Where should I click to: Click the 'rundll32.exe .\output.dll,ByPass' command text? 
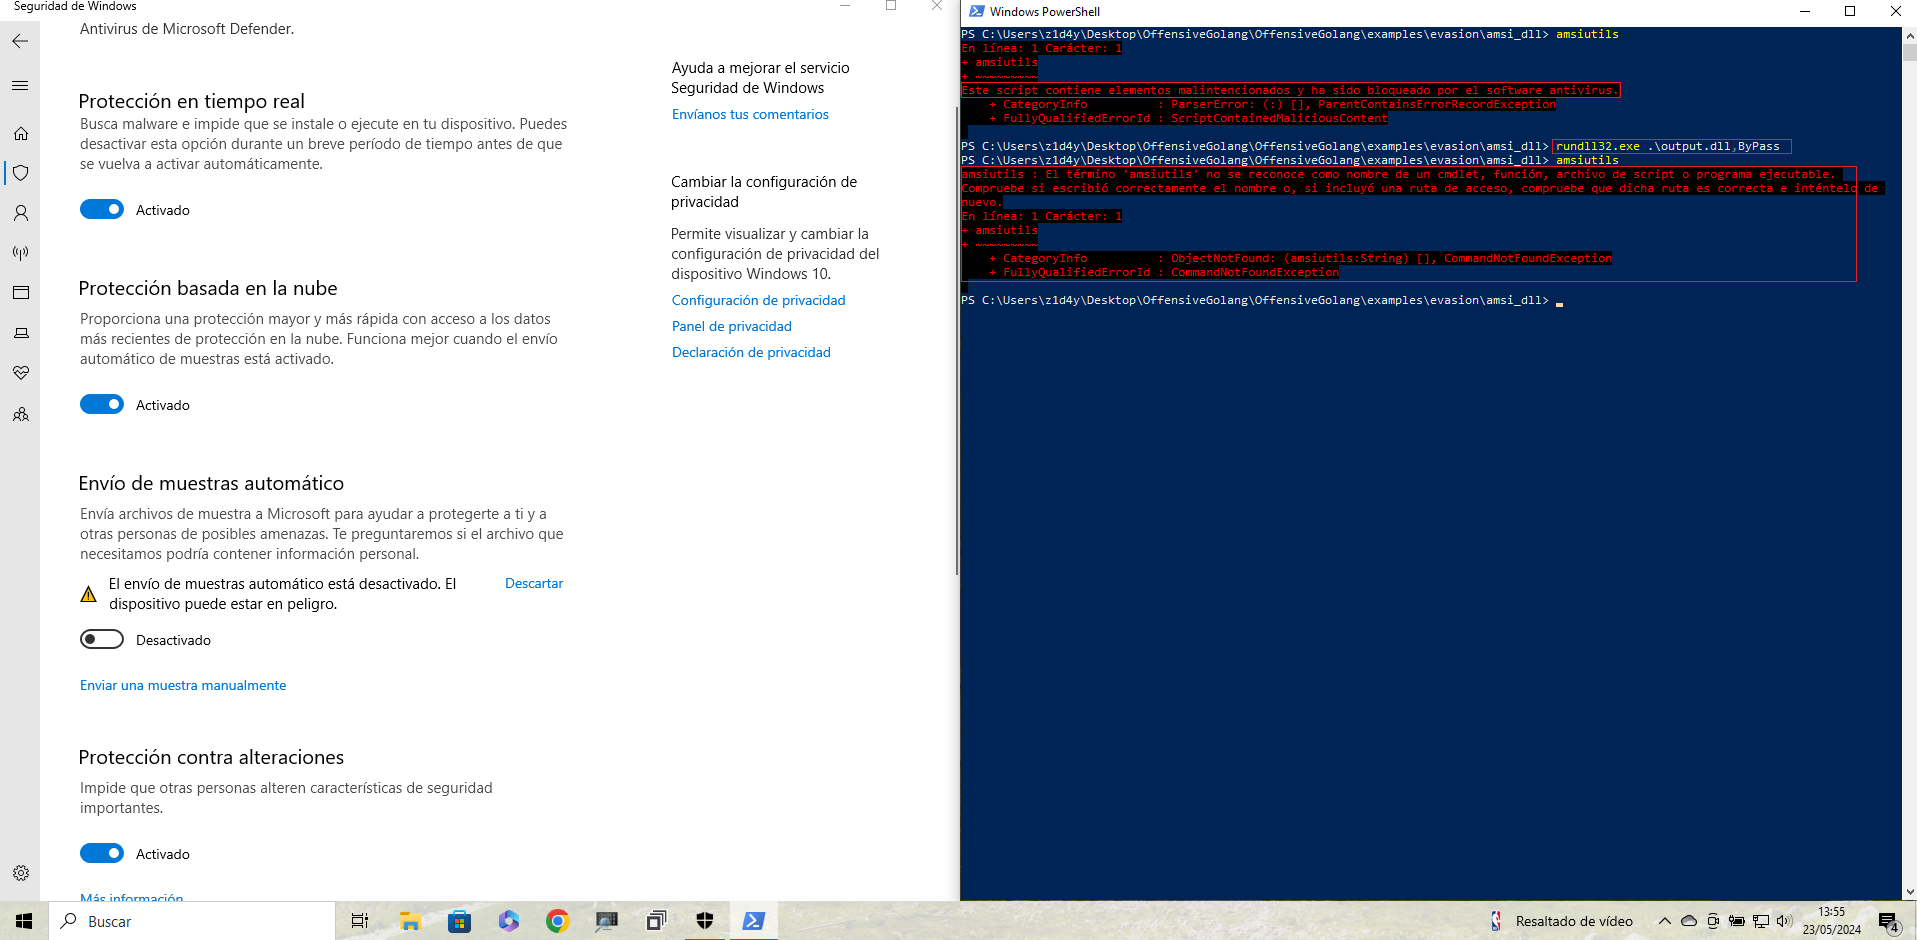click(x=1667, y=146)
